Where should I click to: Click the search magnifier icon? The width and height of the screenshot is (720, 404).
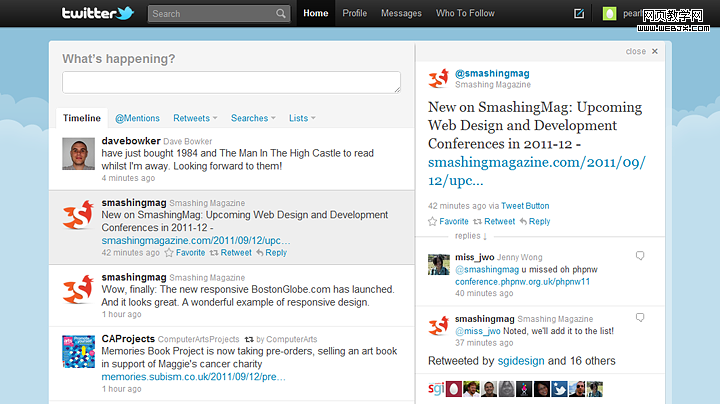click(282, 14)
